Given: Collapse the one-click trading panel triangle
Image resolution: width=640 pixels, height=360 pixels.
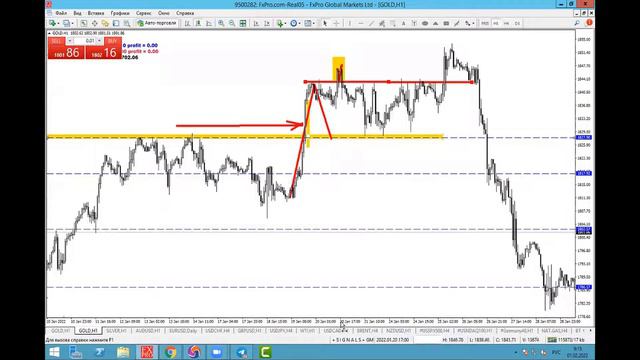Looking at the screenshot, I should [x=49, y=33].
